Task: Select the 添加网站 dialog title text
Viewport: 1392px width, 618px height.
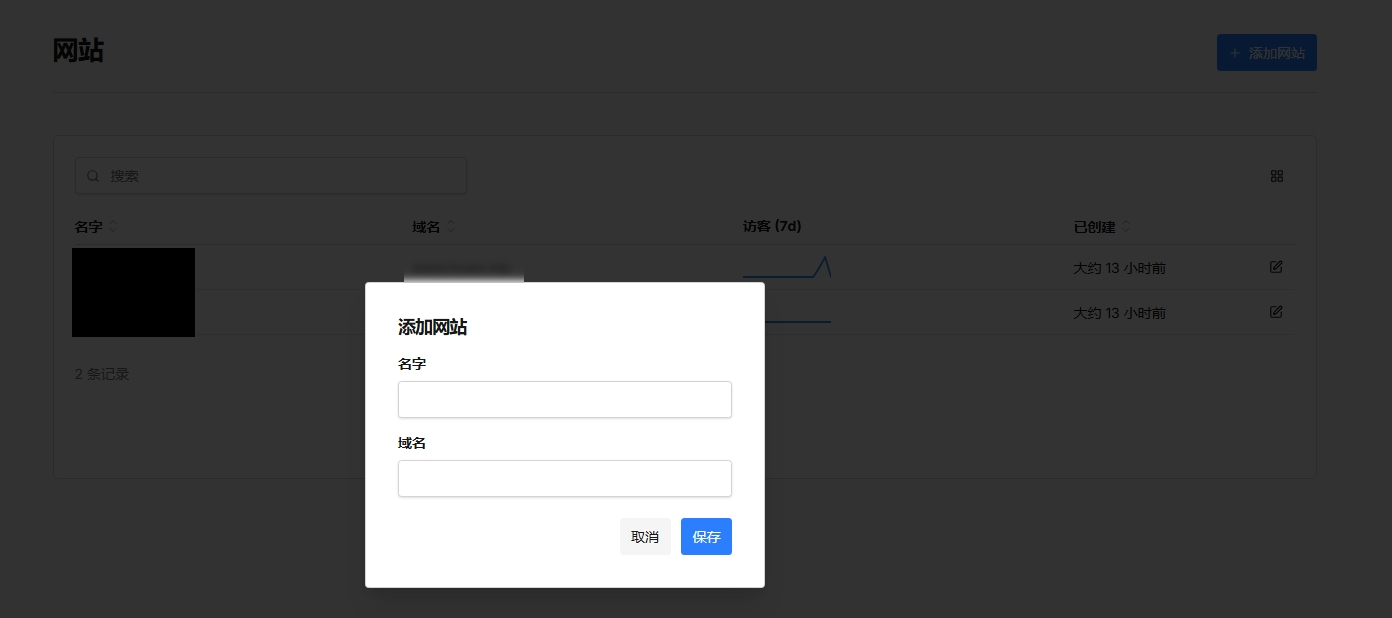Action: pyautogui.click(x=433, y=327)
